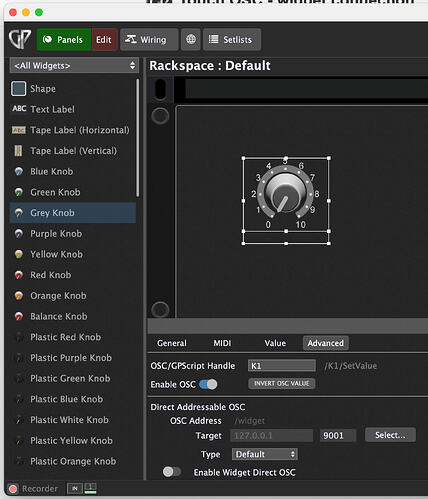Switch to the MIDI tab
Screen dimensions: 428x499
(222, 343)
